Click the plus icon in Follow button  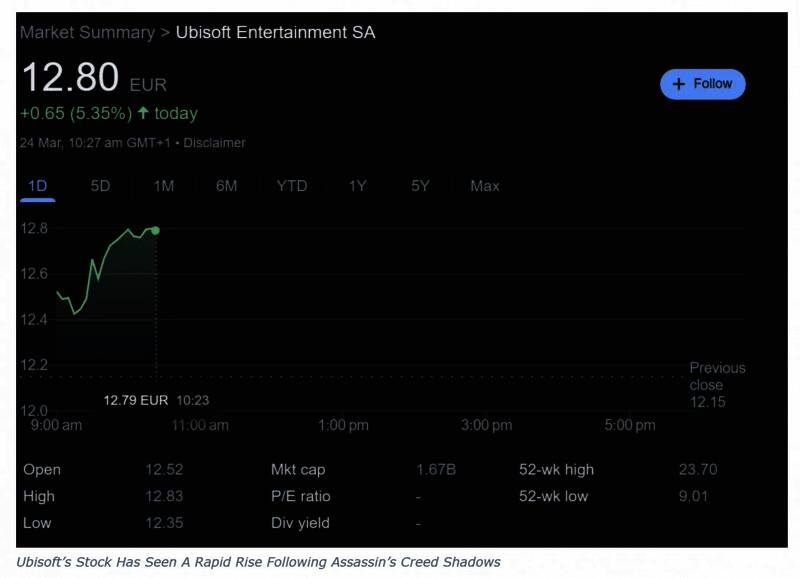tap(679, 84)
